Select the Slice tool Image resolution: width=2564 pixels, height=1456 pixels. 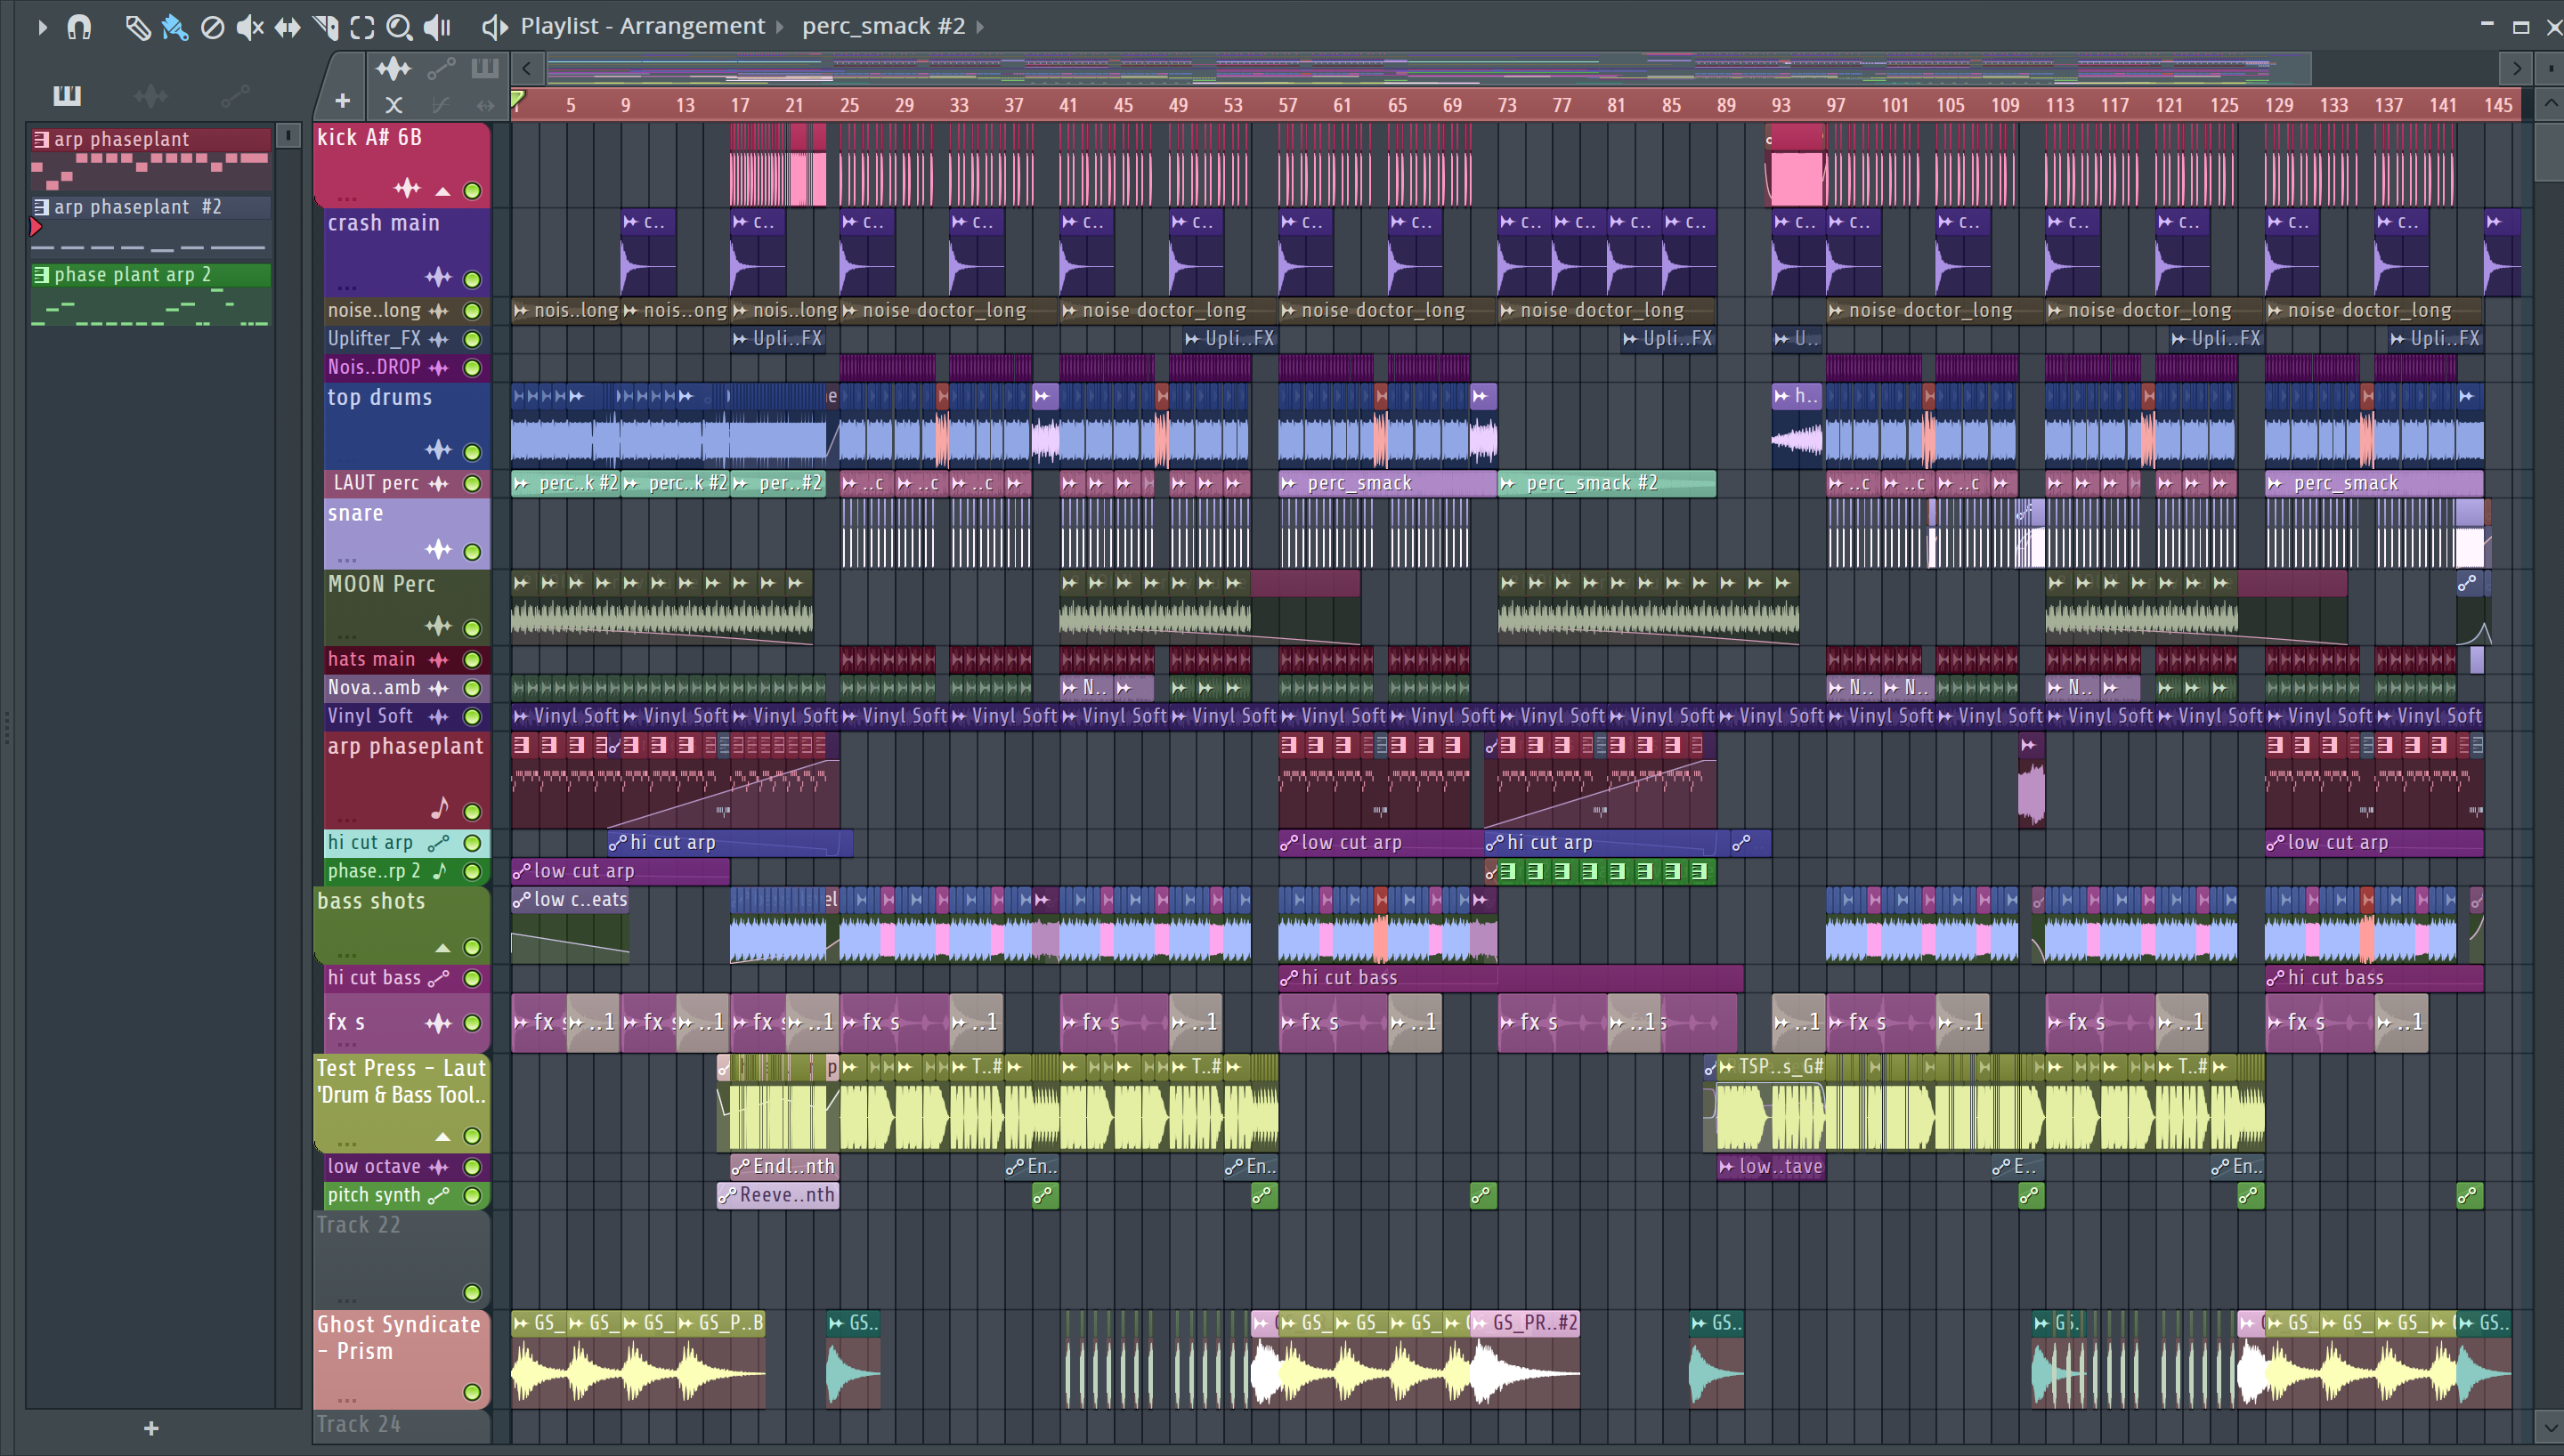[325, 27]
